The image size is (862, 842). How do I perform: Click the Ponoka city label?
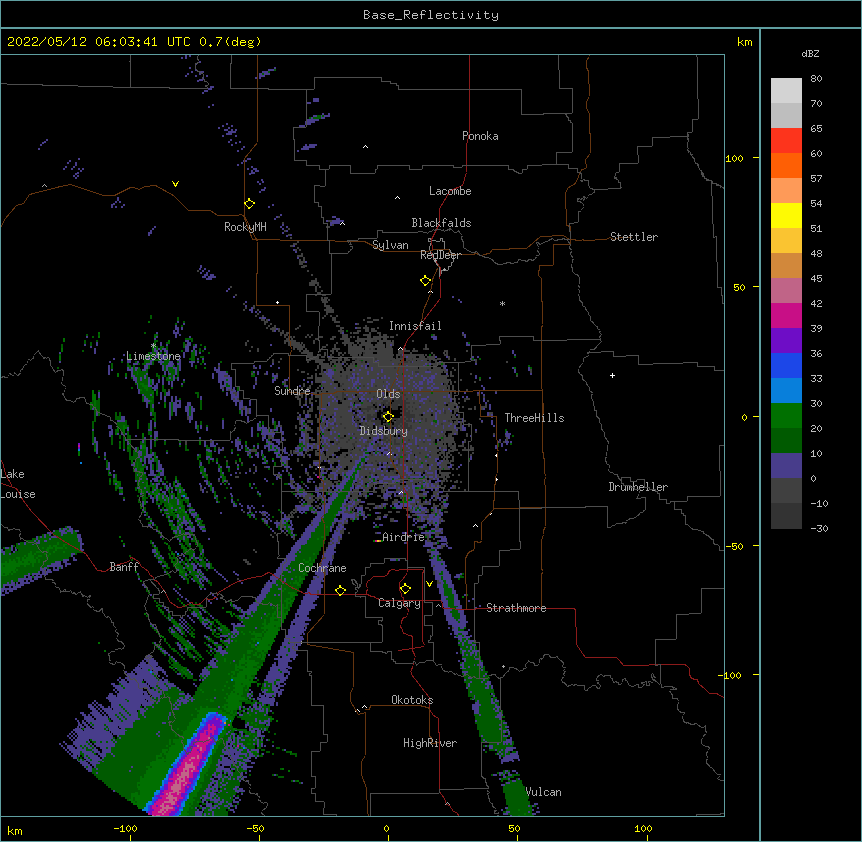[x=480, y=136]
